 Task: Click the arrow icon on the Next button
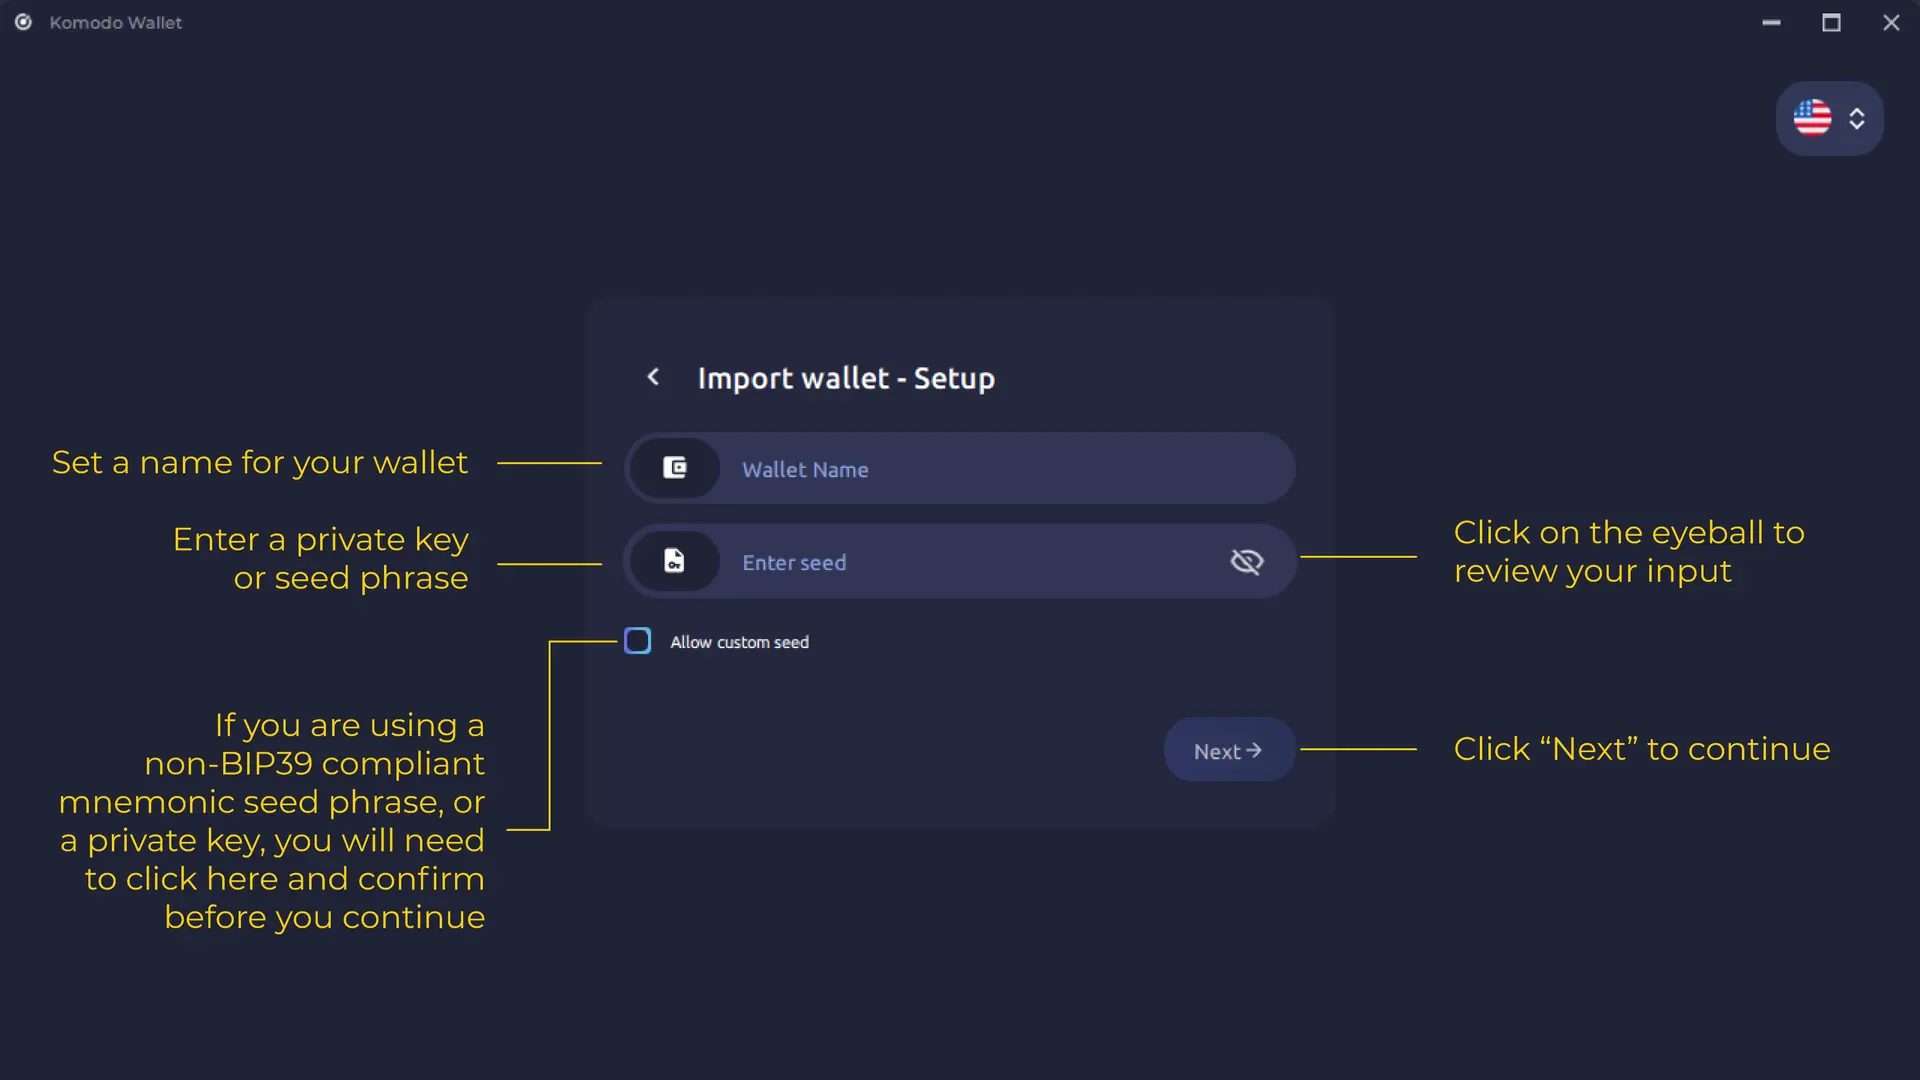1254,749
